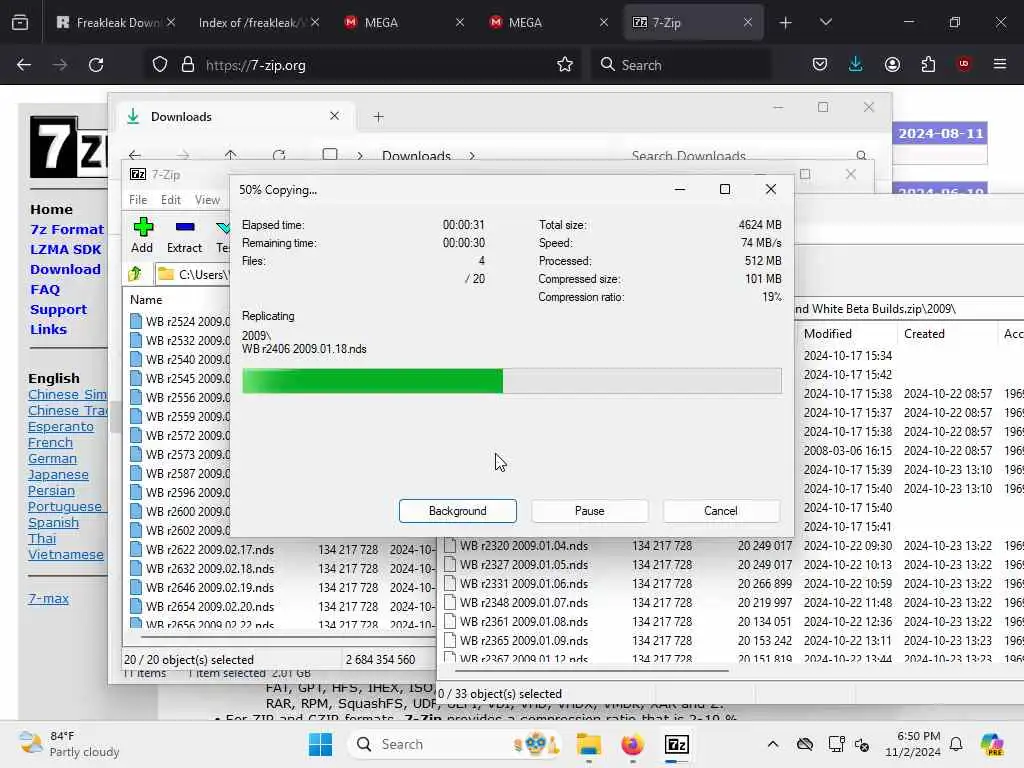Viewport: 1024px width, 768px height.
Task: Open the browser downloads panel icon
Action: pos(856,65)
